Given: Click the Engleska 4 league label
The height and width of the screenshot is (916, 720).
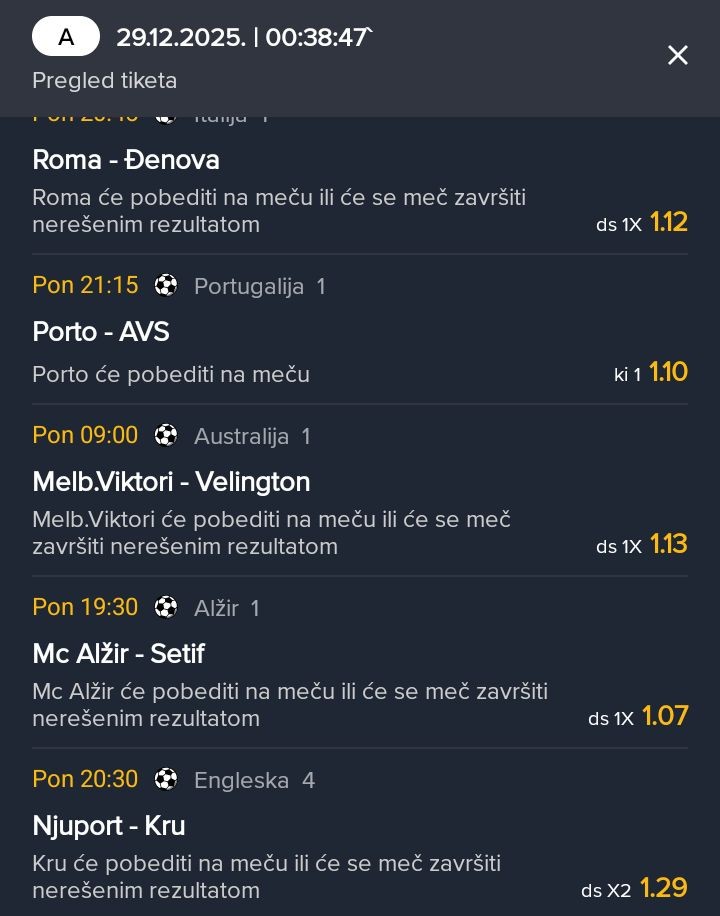Looking at the screenshot, I should [254, 781].
